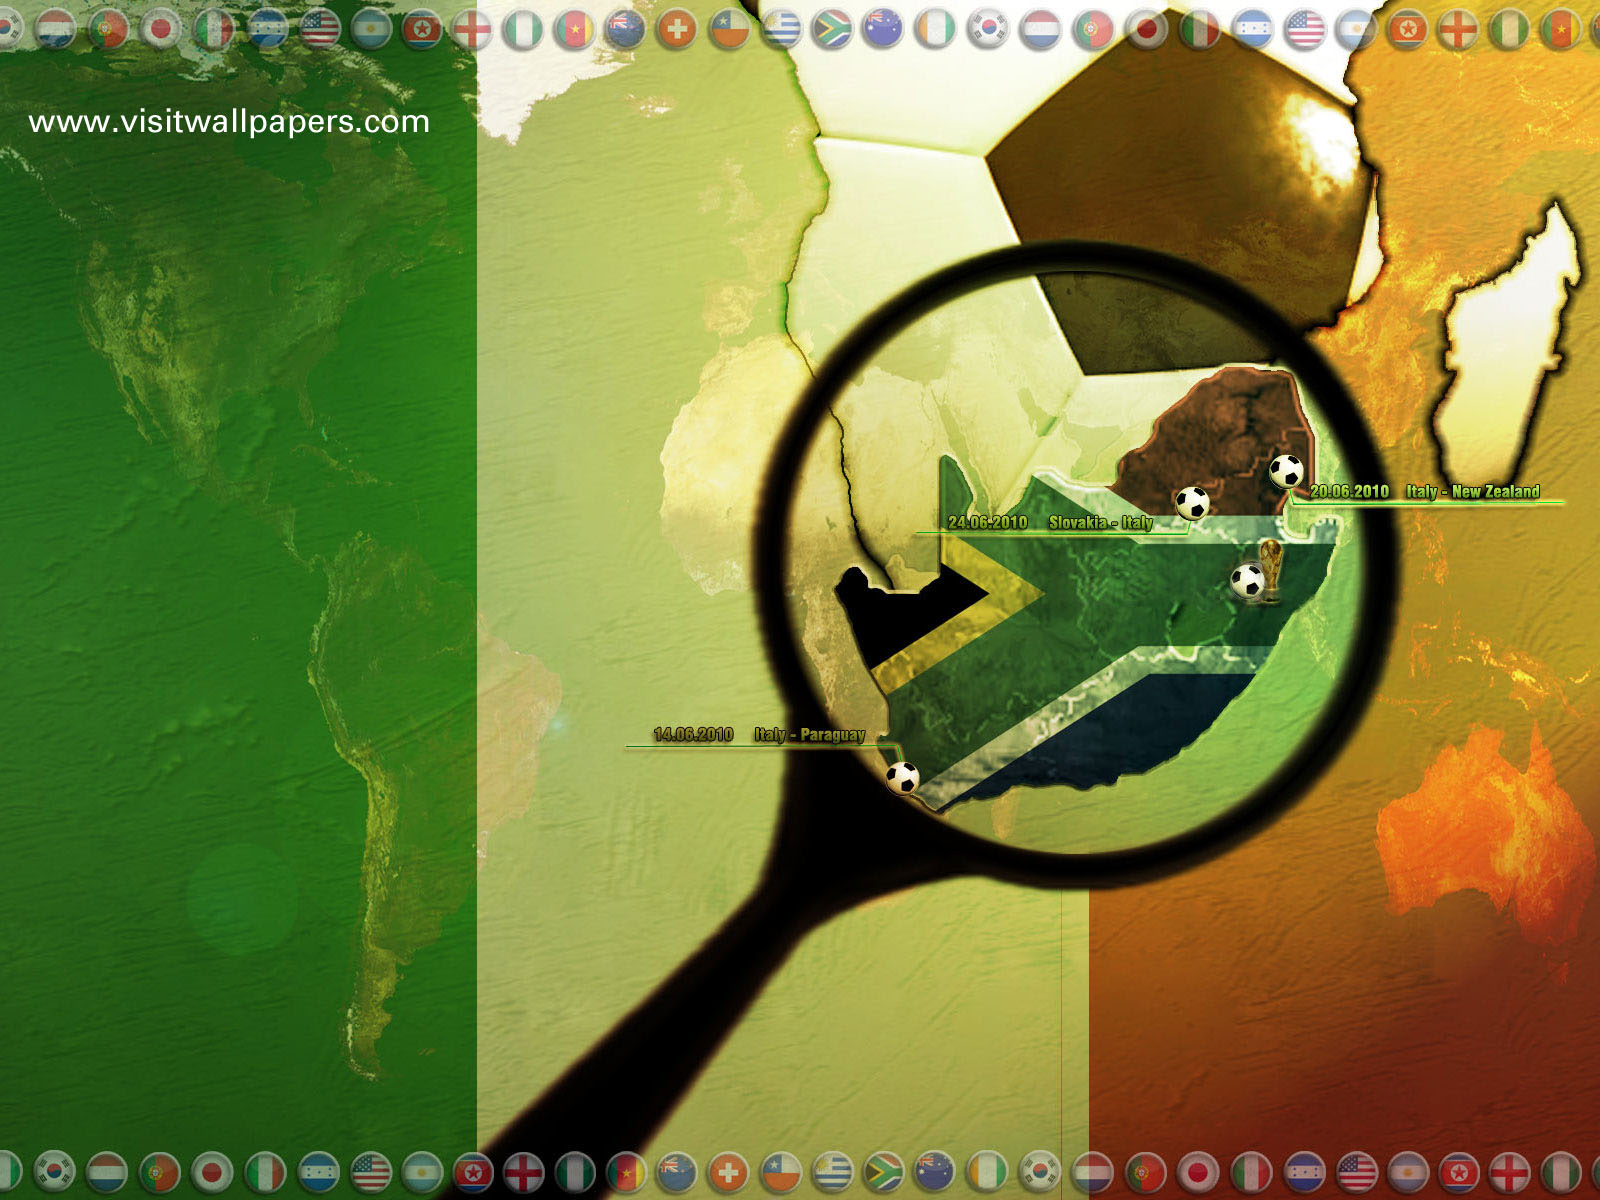Click the soccer ball beside the trophy
Screen dimensions: 1600x1200
coord(1247,581)
